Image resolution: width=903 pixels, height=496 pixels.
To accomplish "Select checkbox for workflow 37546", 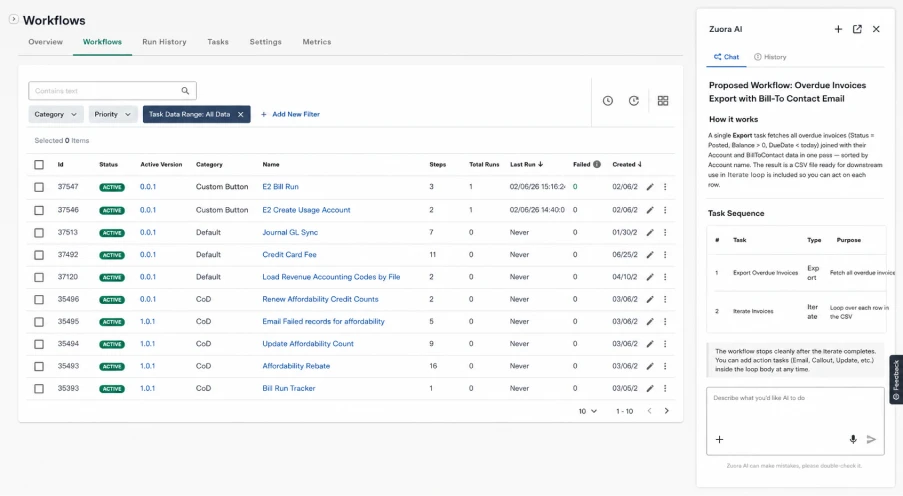I will point(39,210).
